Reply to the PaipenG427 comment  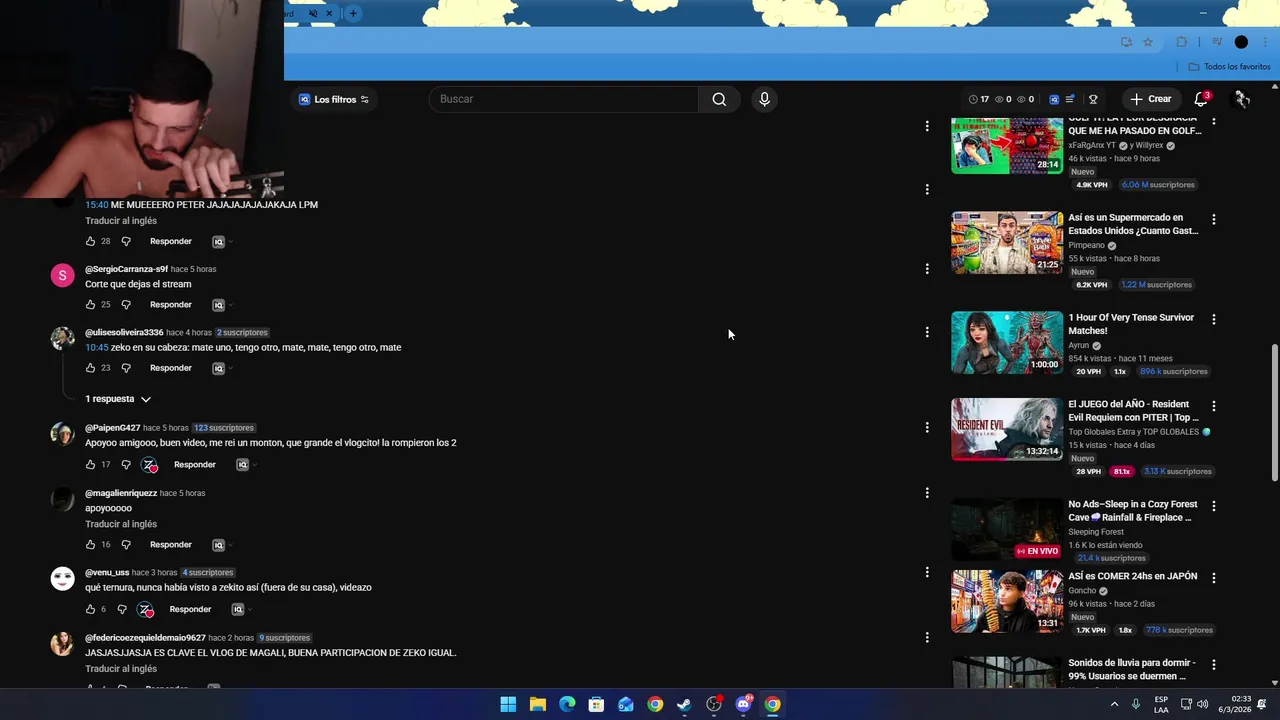(x=195, y=464)
